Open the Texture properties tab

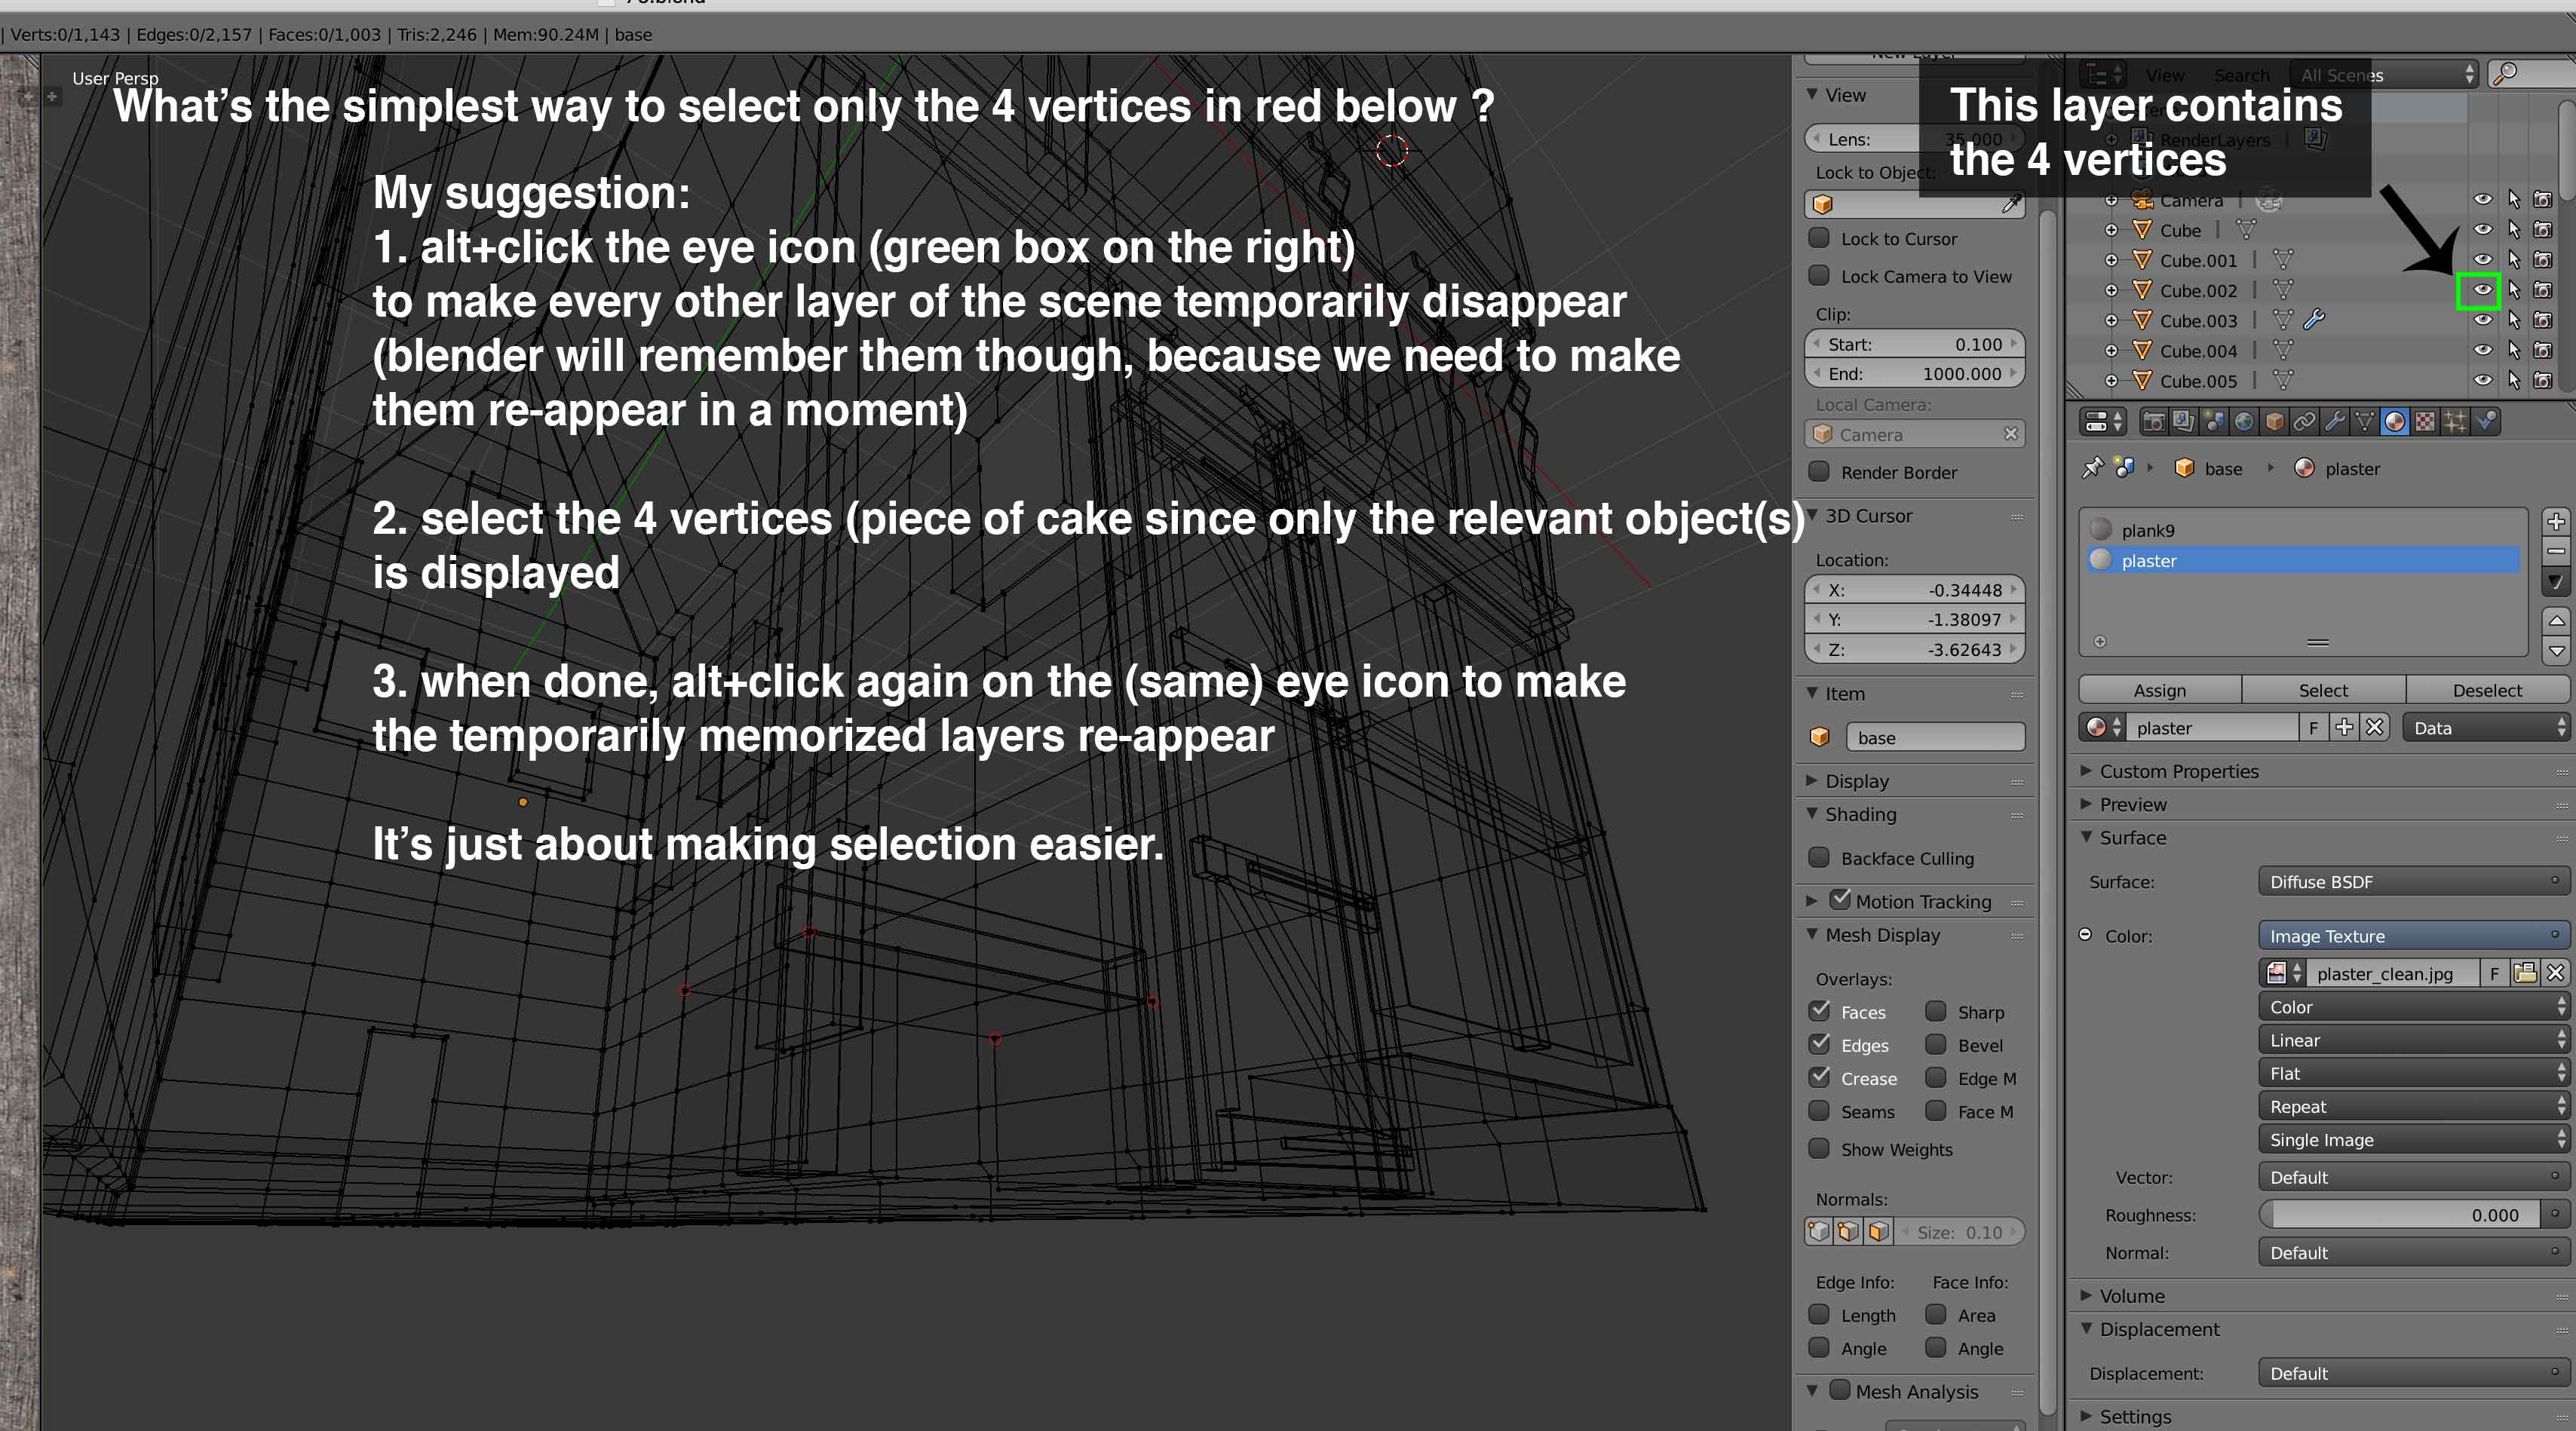2425,422
